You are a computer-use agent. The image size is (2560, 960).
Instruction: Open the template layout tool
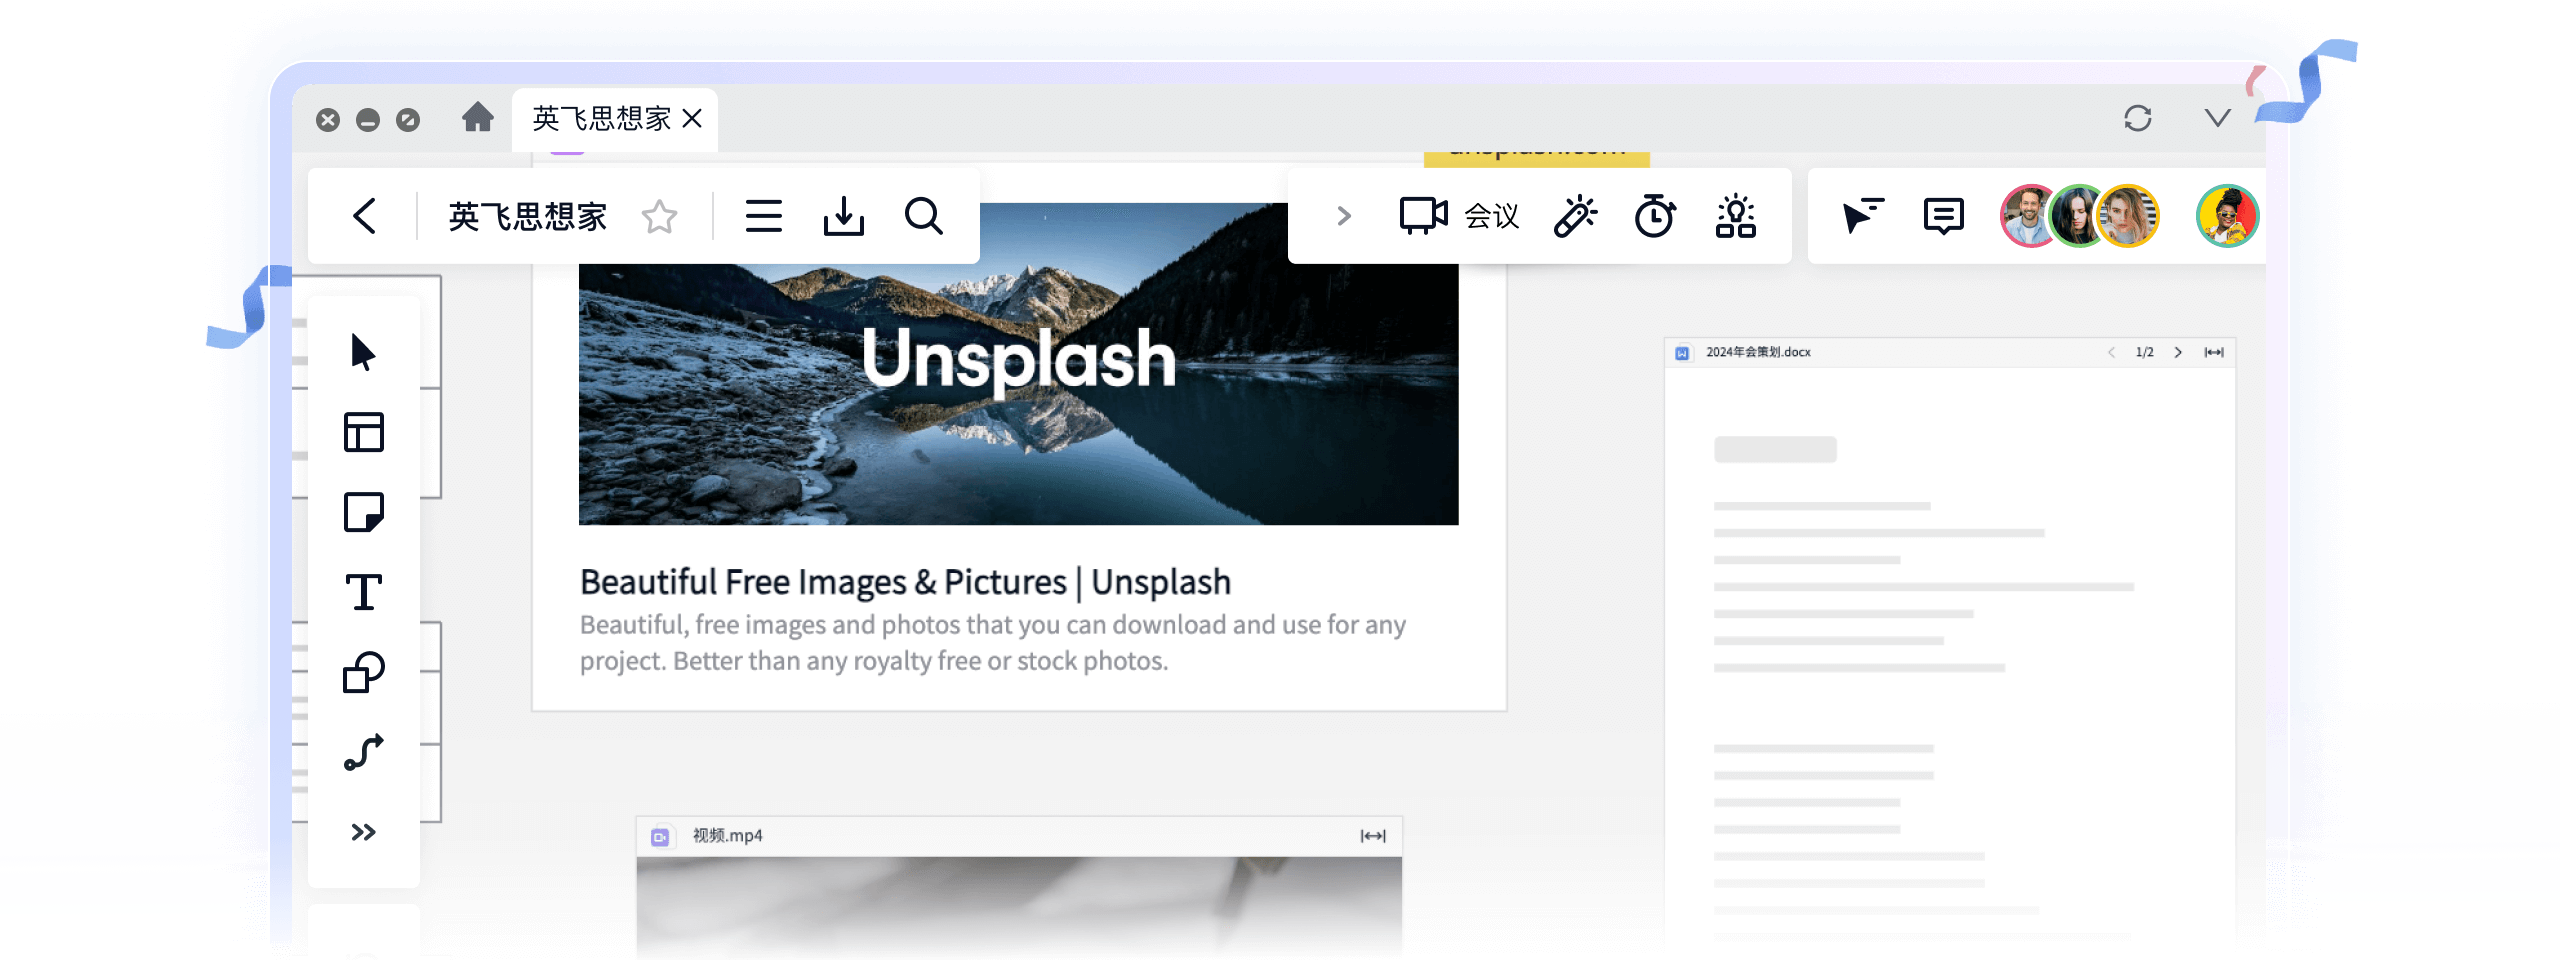(x=363, y=433)
